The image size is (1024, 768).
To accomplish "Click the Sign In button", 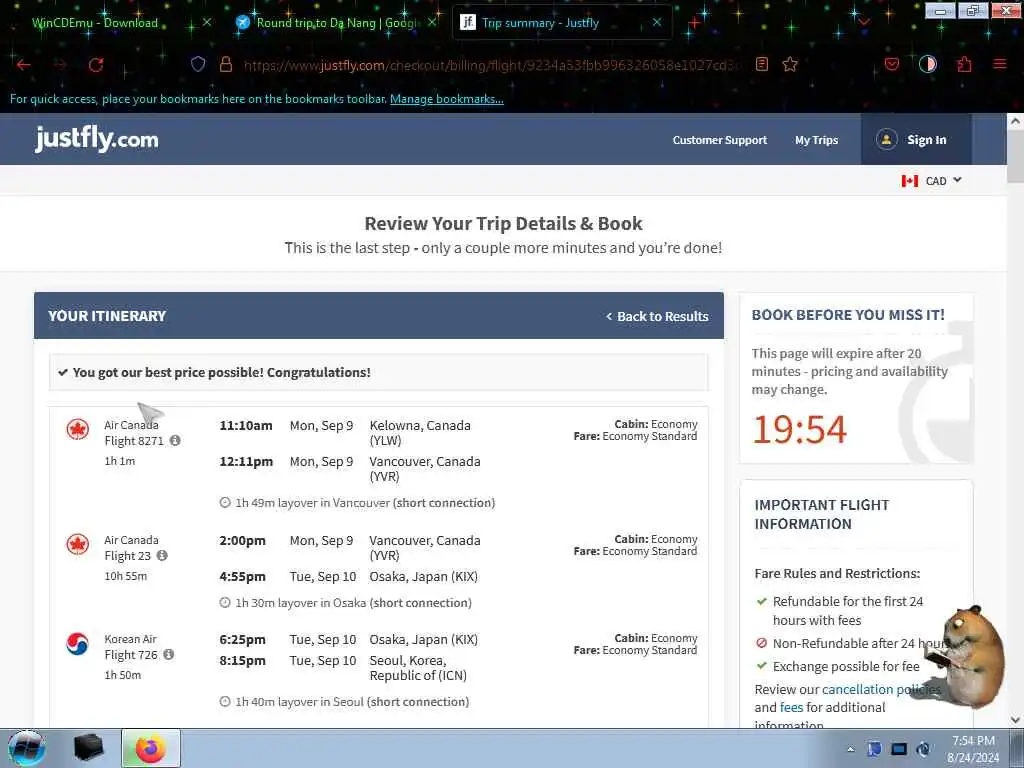I will tap(916, 140).
